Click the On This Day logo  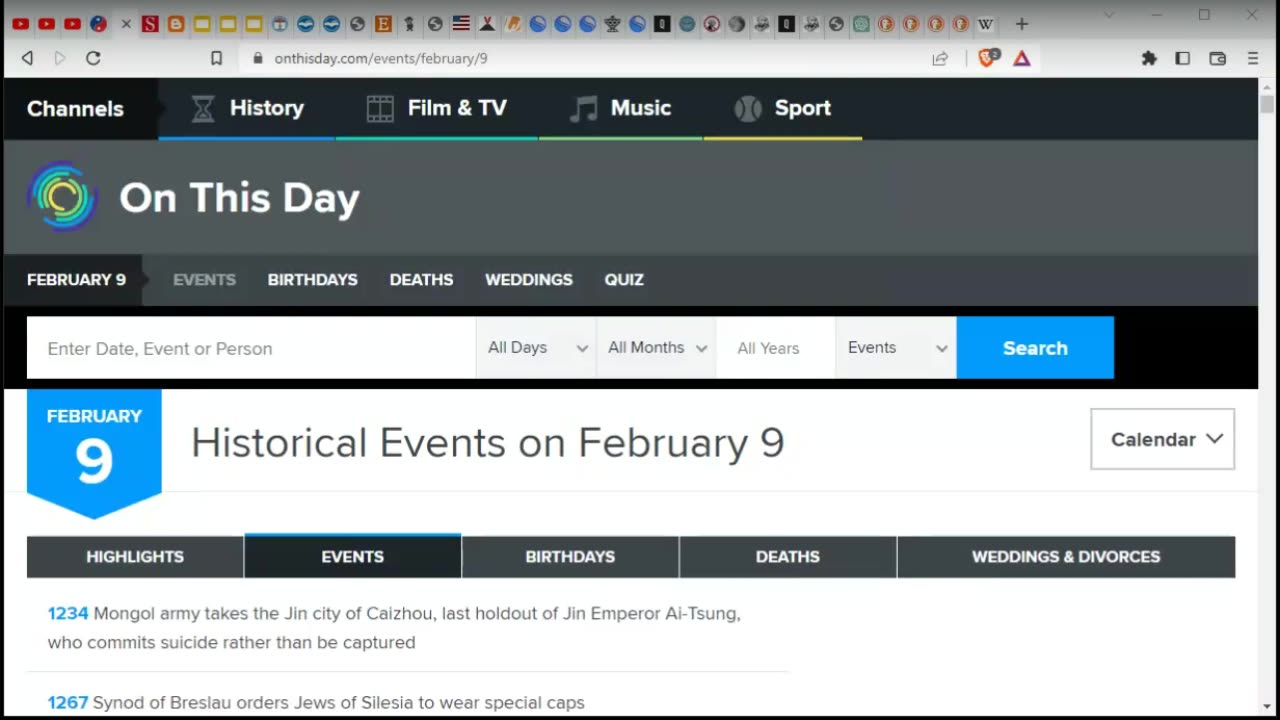193,197
